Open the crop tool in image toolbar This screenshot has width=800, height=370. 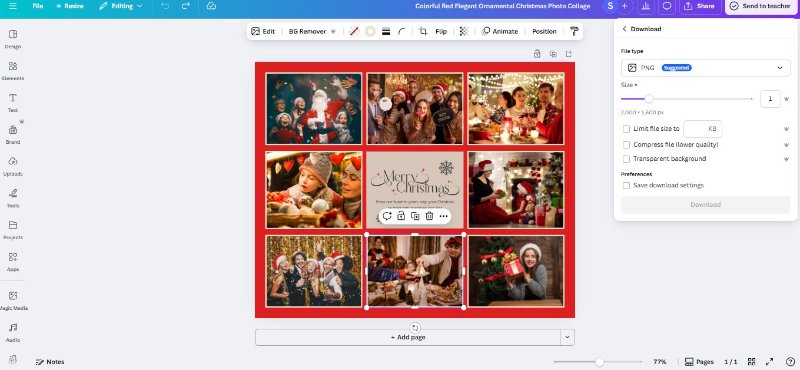click(x=423, y=31)
